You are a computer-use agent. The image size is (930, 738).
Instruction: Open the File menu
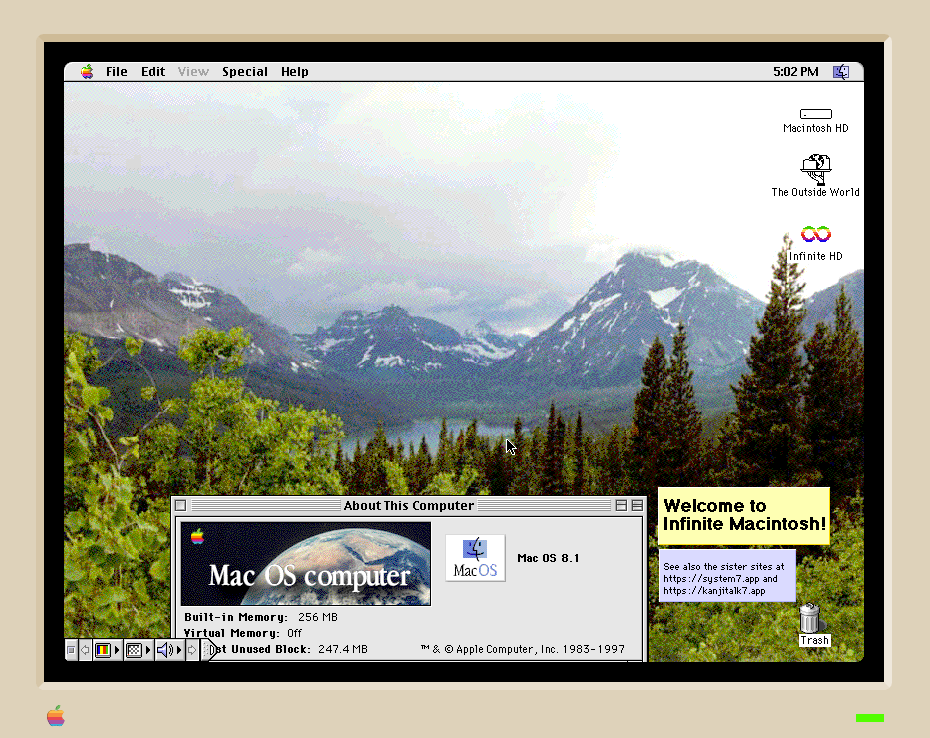117,72
